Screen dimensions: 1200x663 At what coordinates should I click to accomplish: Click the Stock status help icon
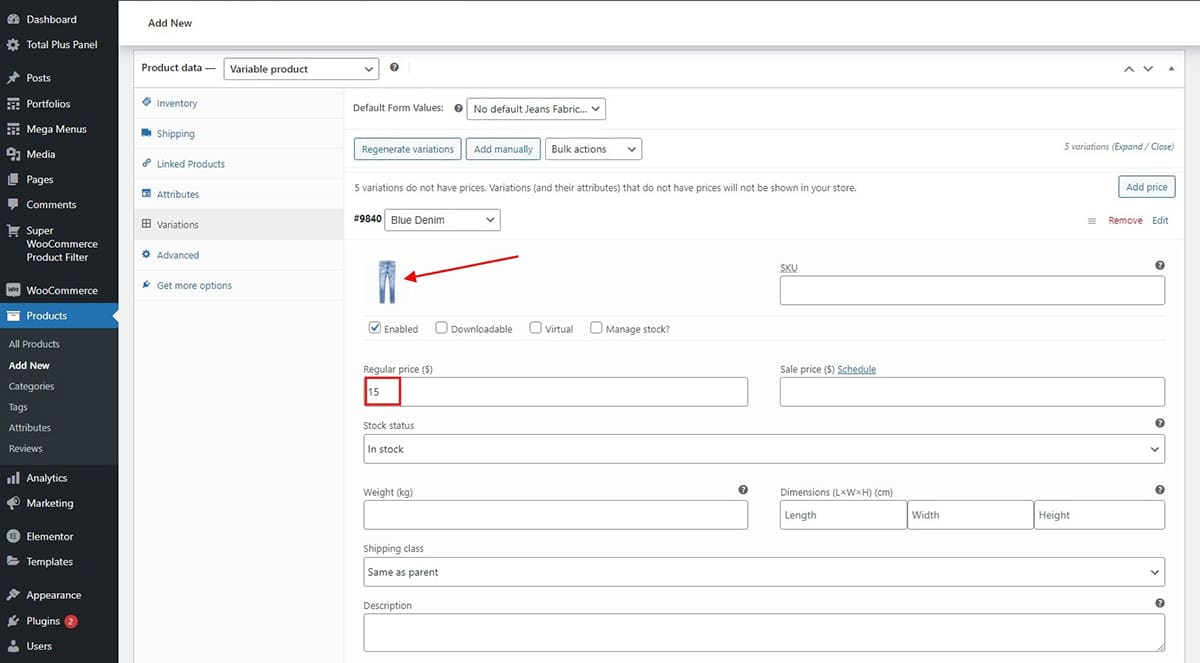point(1160,424)
